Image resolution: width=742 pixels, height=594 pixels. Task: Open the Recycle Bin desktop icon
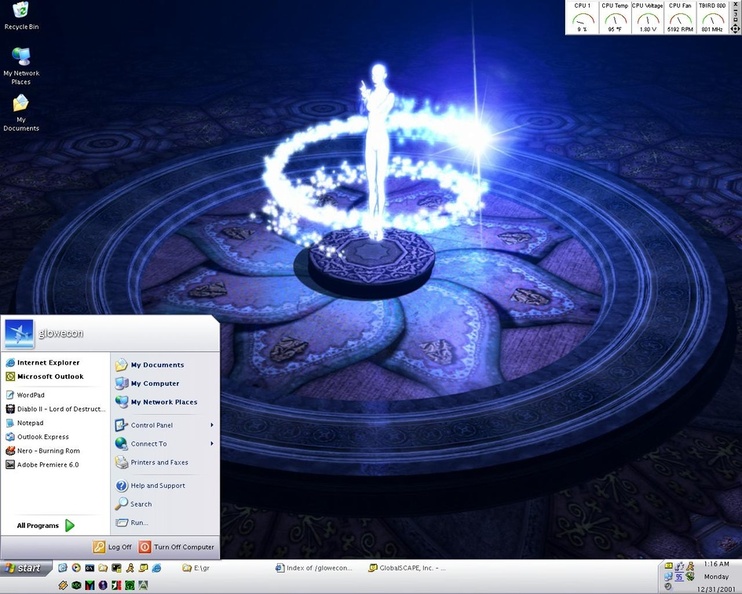[x=21, y=16]
